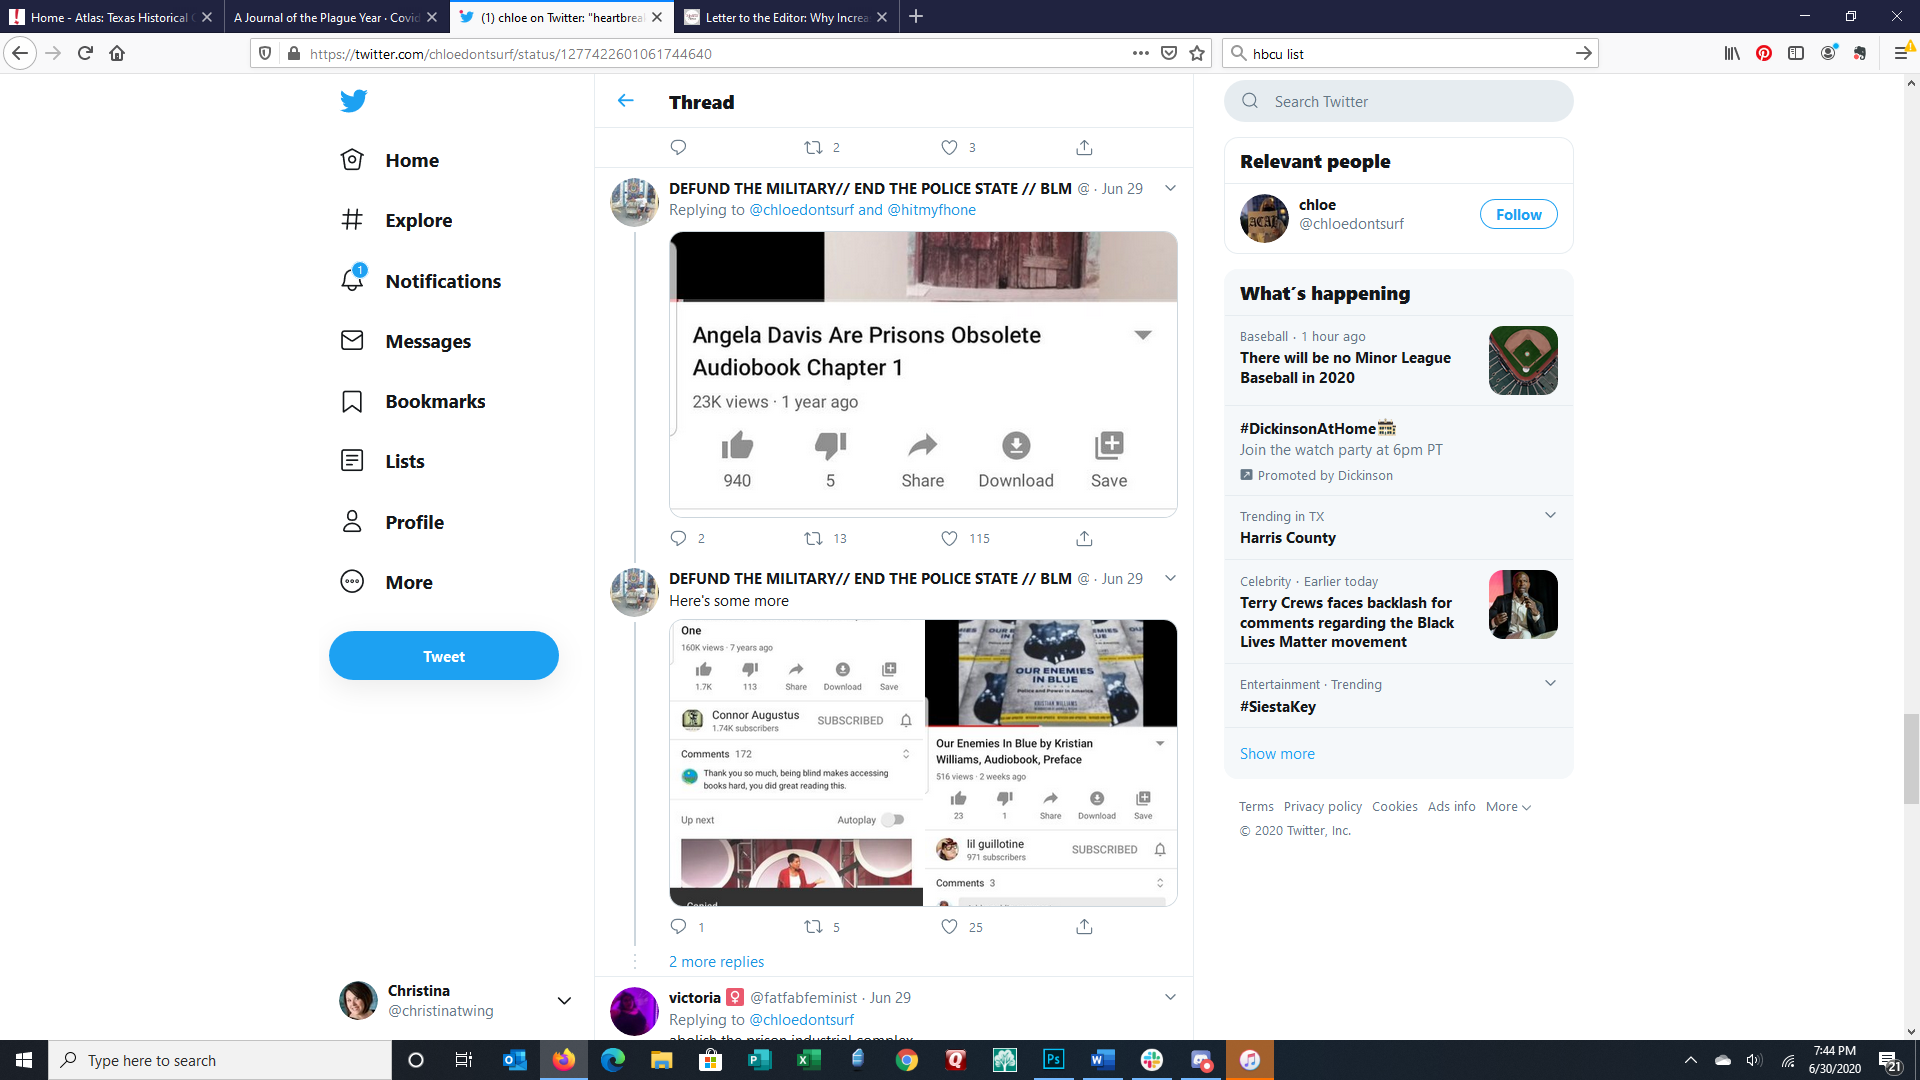
Task: Bookmark this page with star icon
Action: [x=1197, y=53]
